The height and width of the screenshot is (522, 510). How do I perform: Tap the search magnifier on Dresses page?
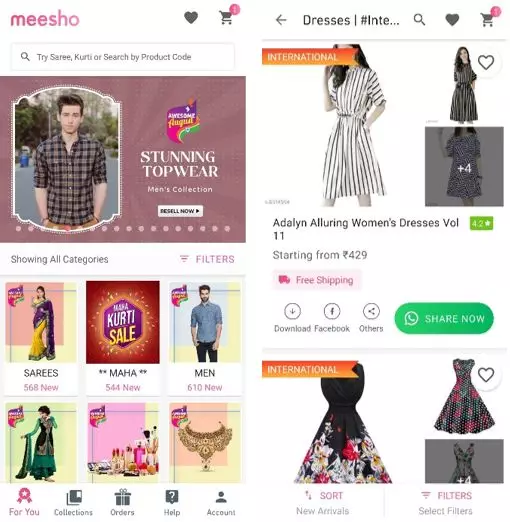tap(419, 20)
